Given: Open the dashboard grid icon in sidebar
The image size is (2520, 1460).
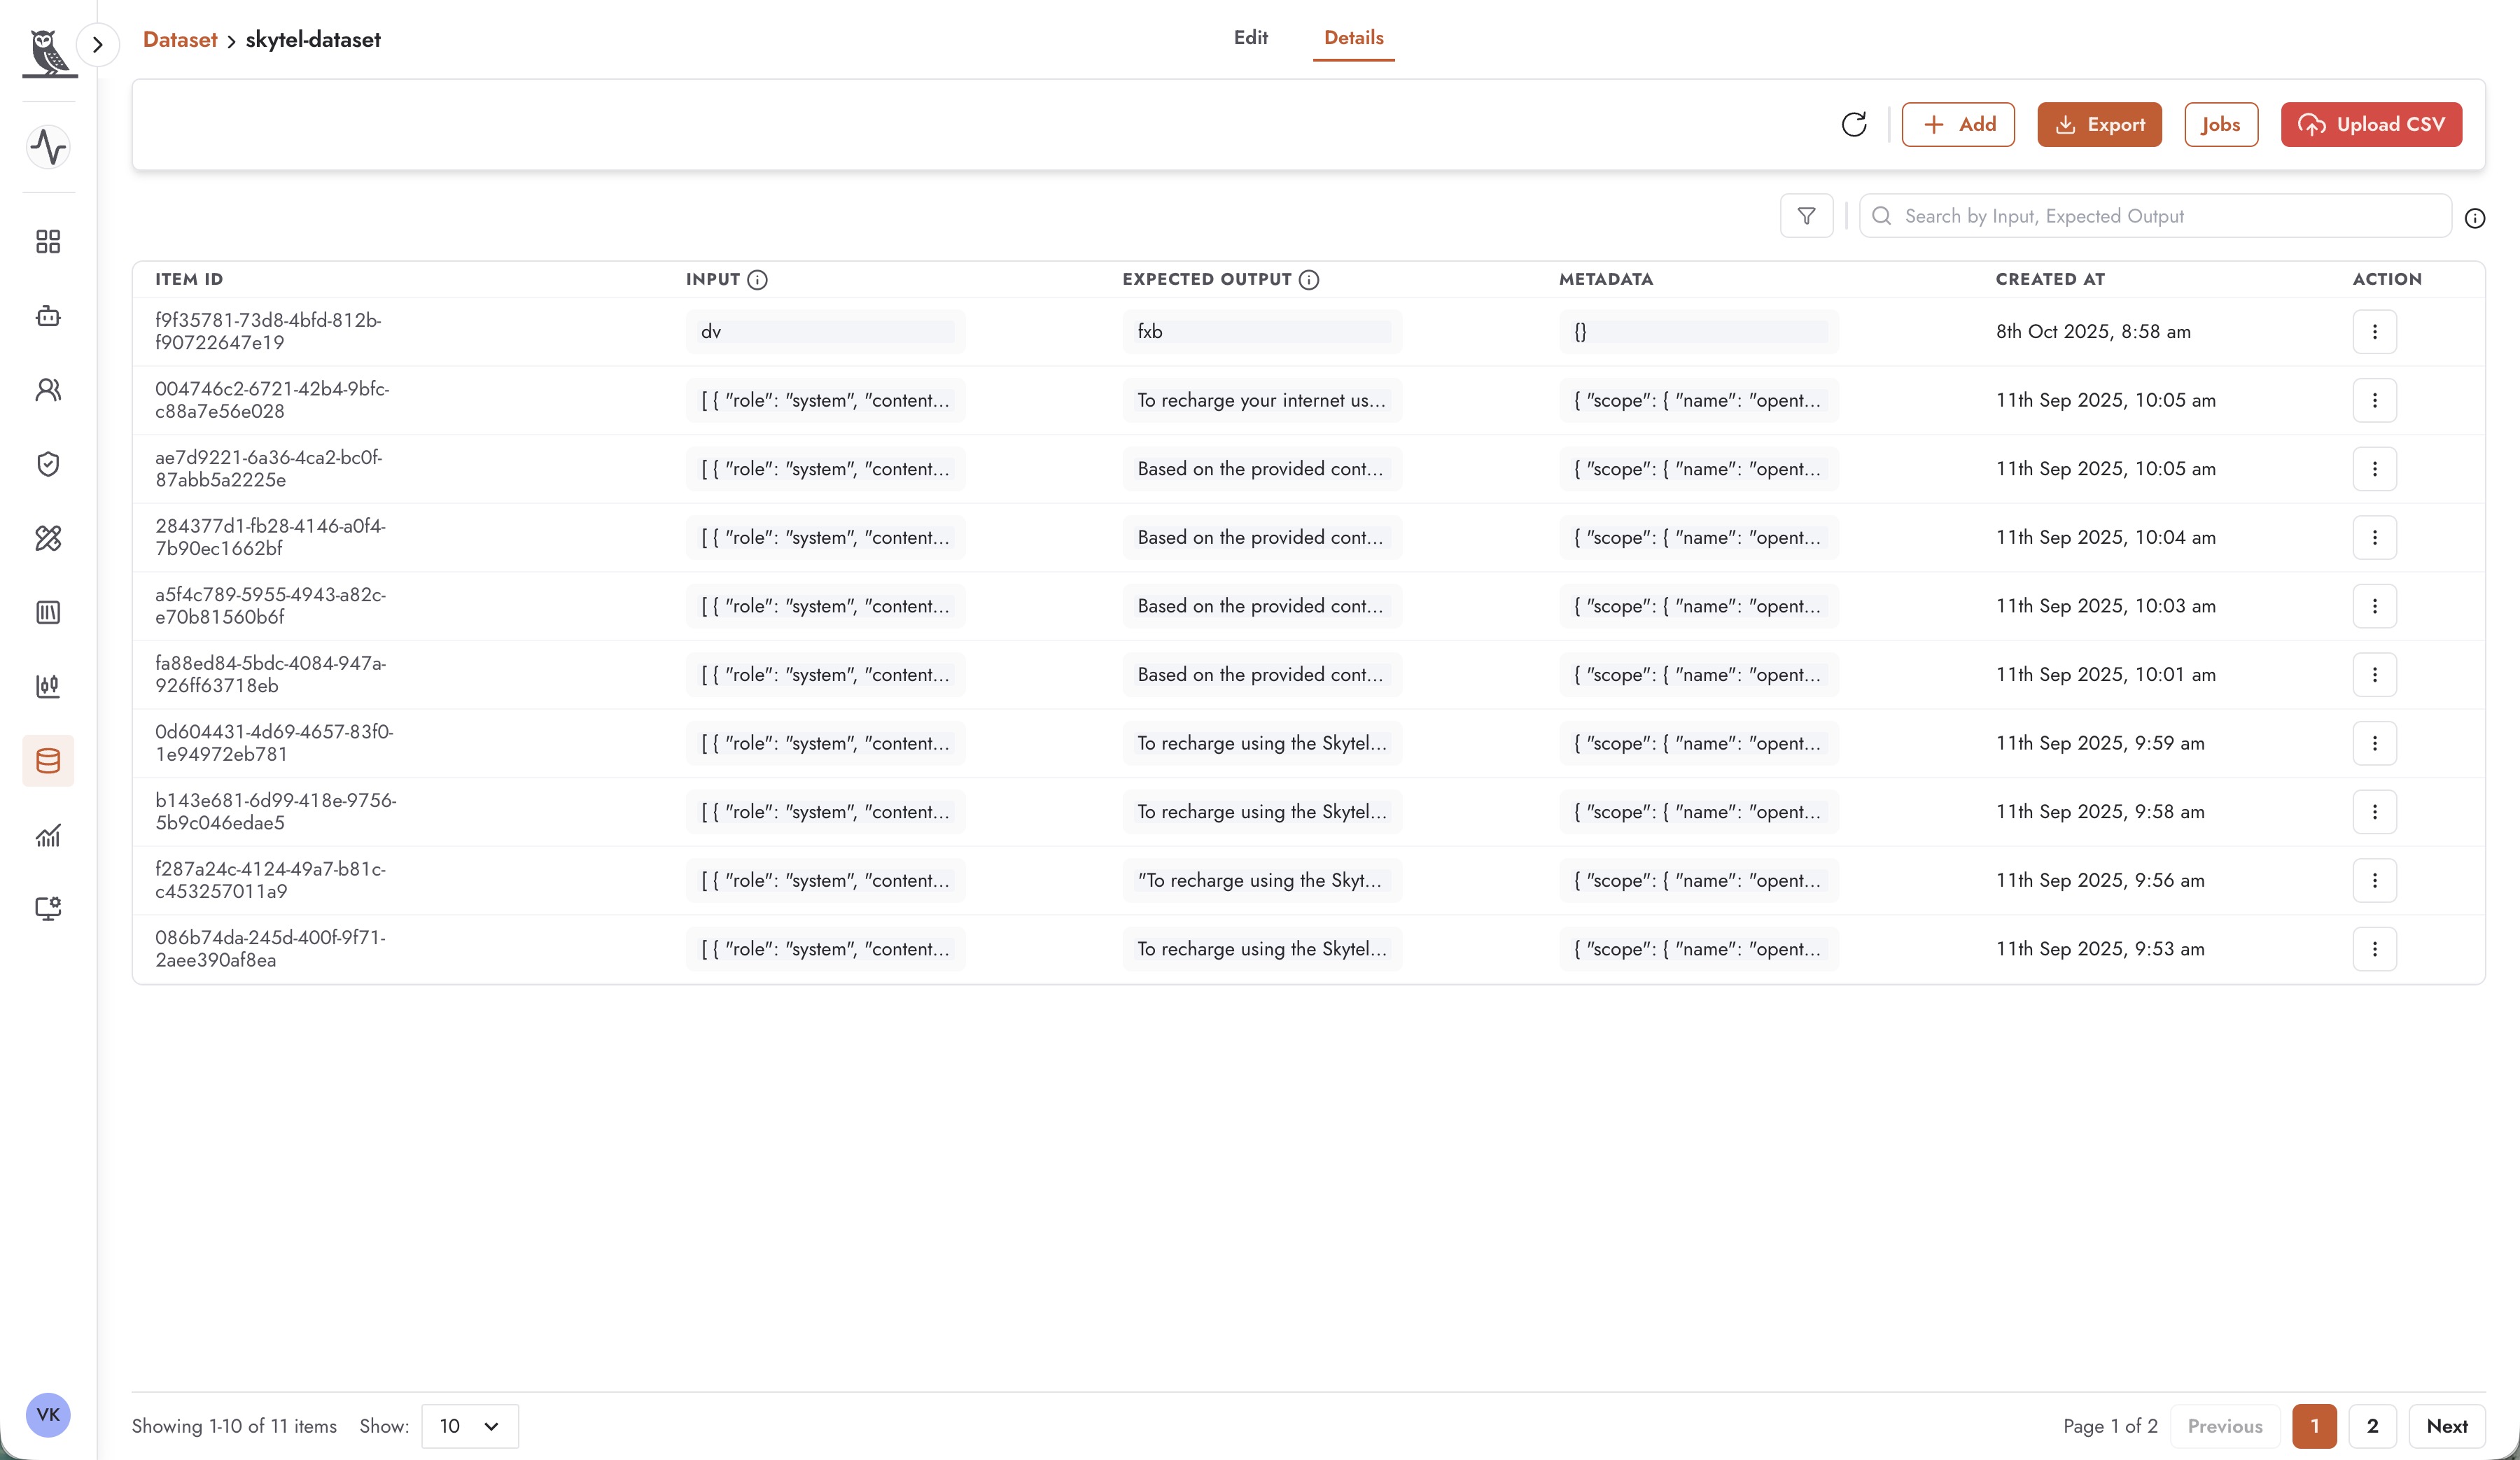Looking at the screenshot, I should 48,241.
